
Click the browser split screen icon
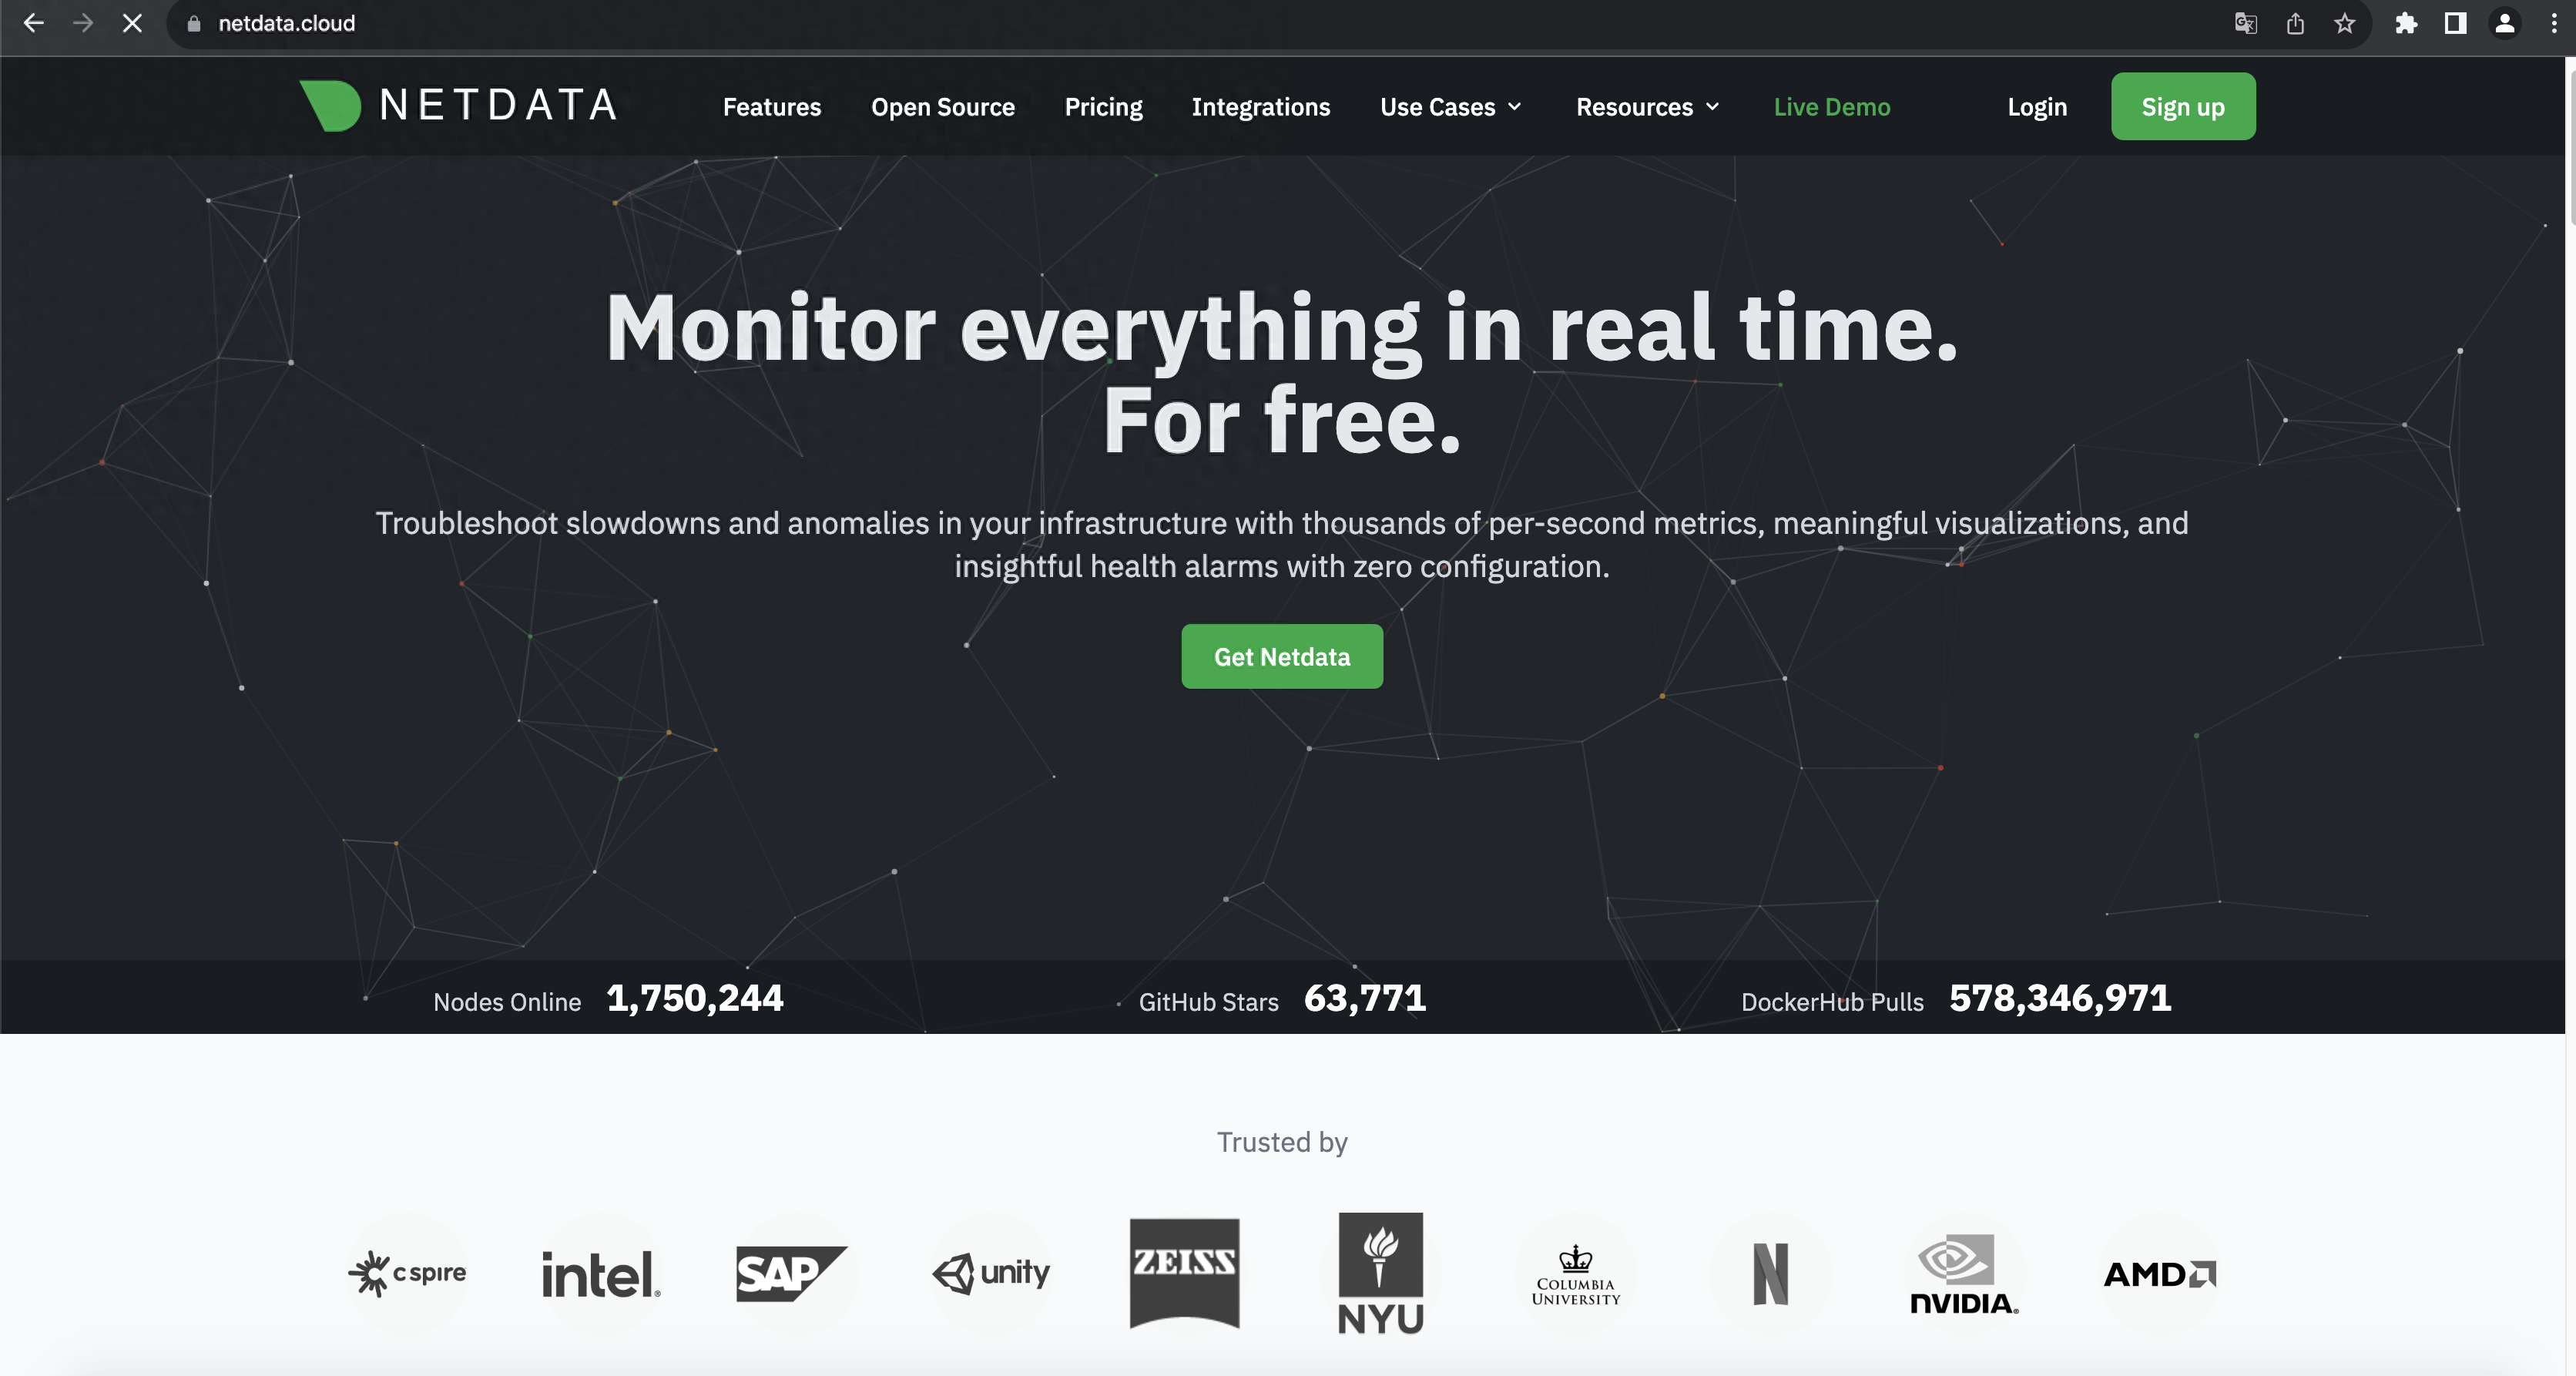(2455, 24)
